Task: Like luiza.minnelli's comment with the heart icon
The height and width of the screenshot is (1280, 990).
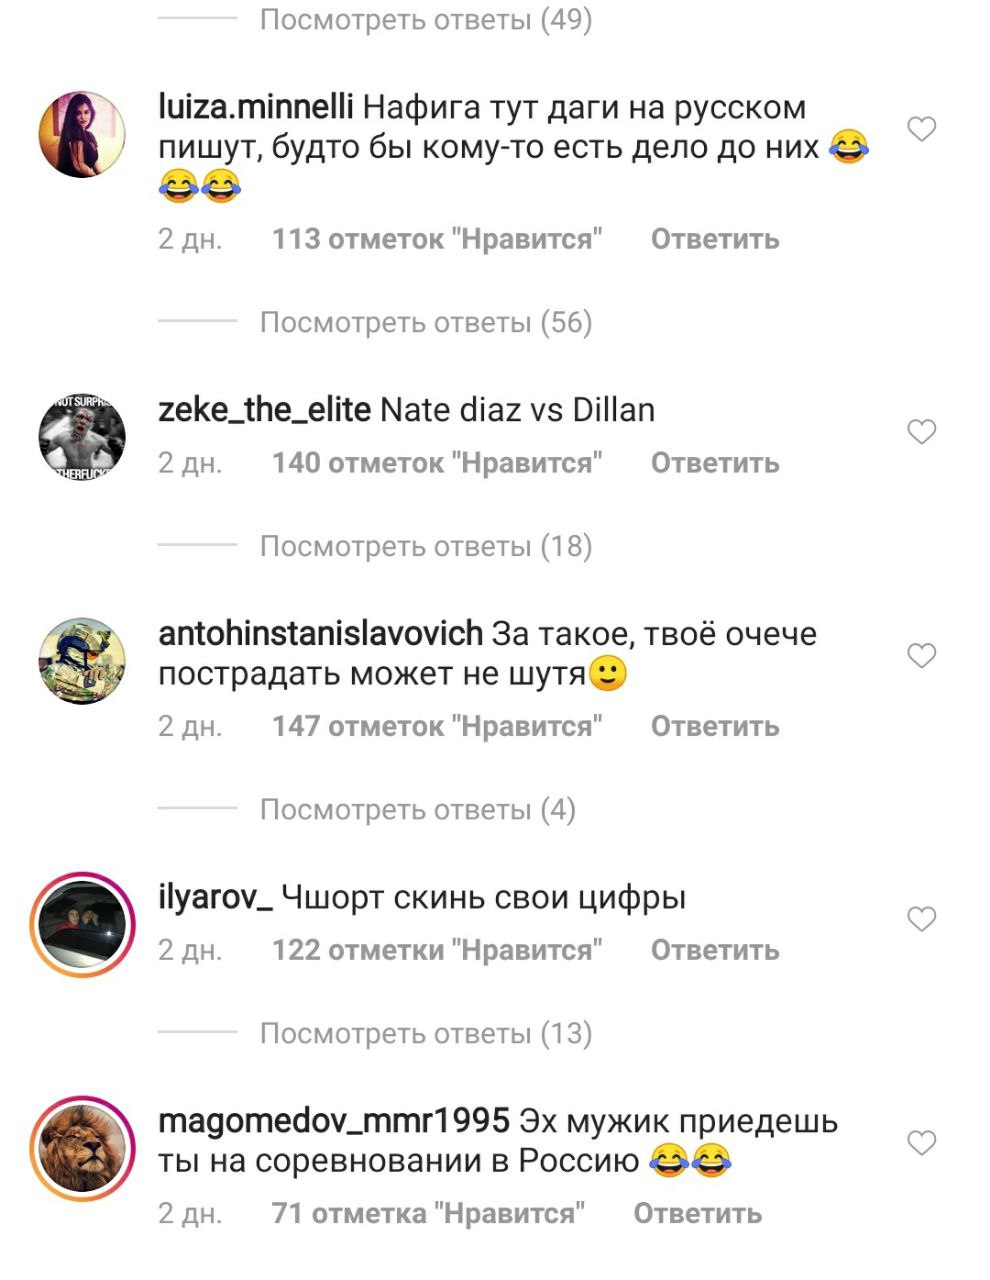Action: (921, 129)
